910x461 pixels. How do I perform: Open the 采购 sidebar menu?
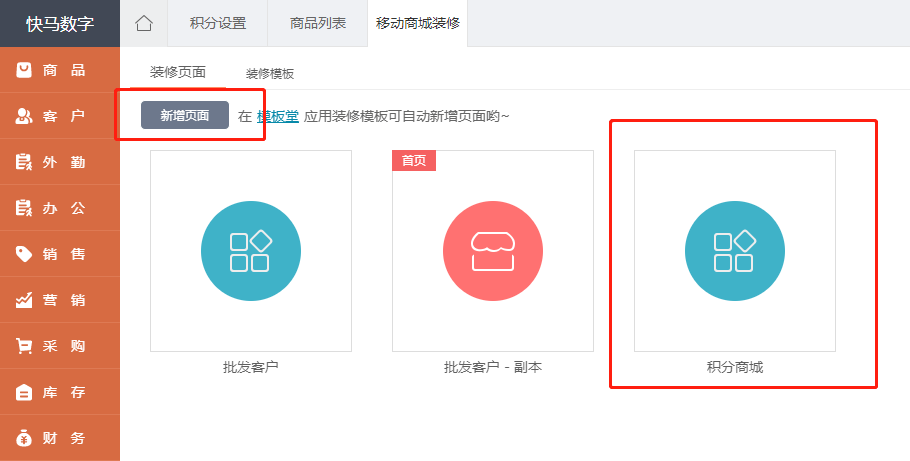[60, 346]
